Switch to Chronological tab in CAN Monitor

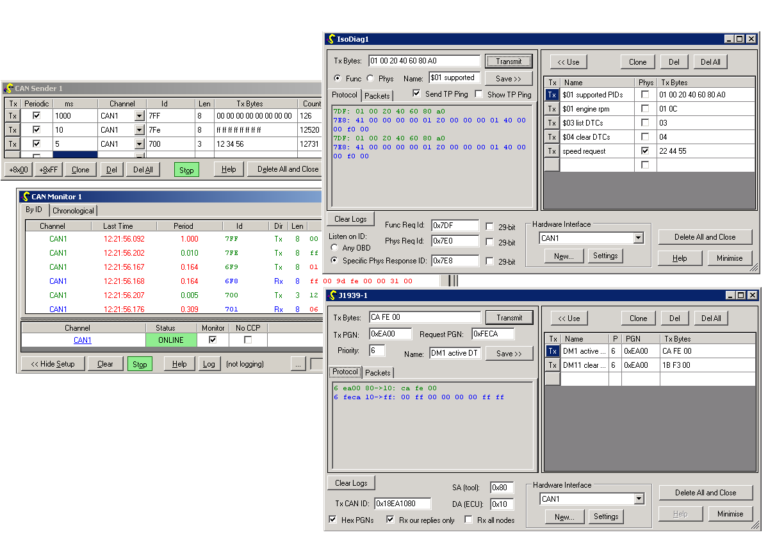[73, 211]
